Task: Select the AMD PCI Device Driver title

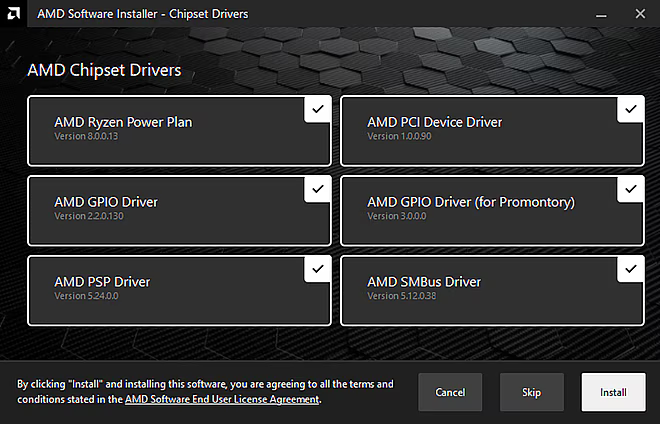Action: [434, 122]
